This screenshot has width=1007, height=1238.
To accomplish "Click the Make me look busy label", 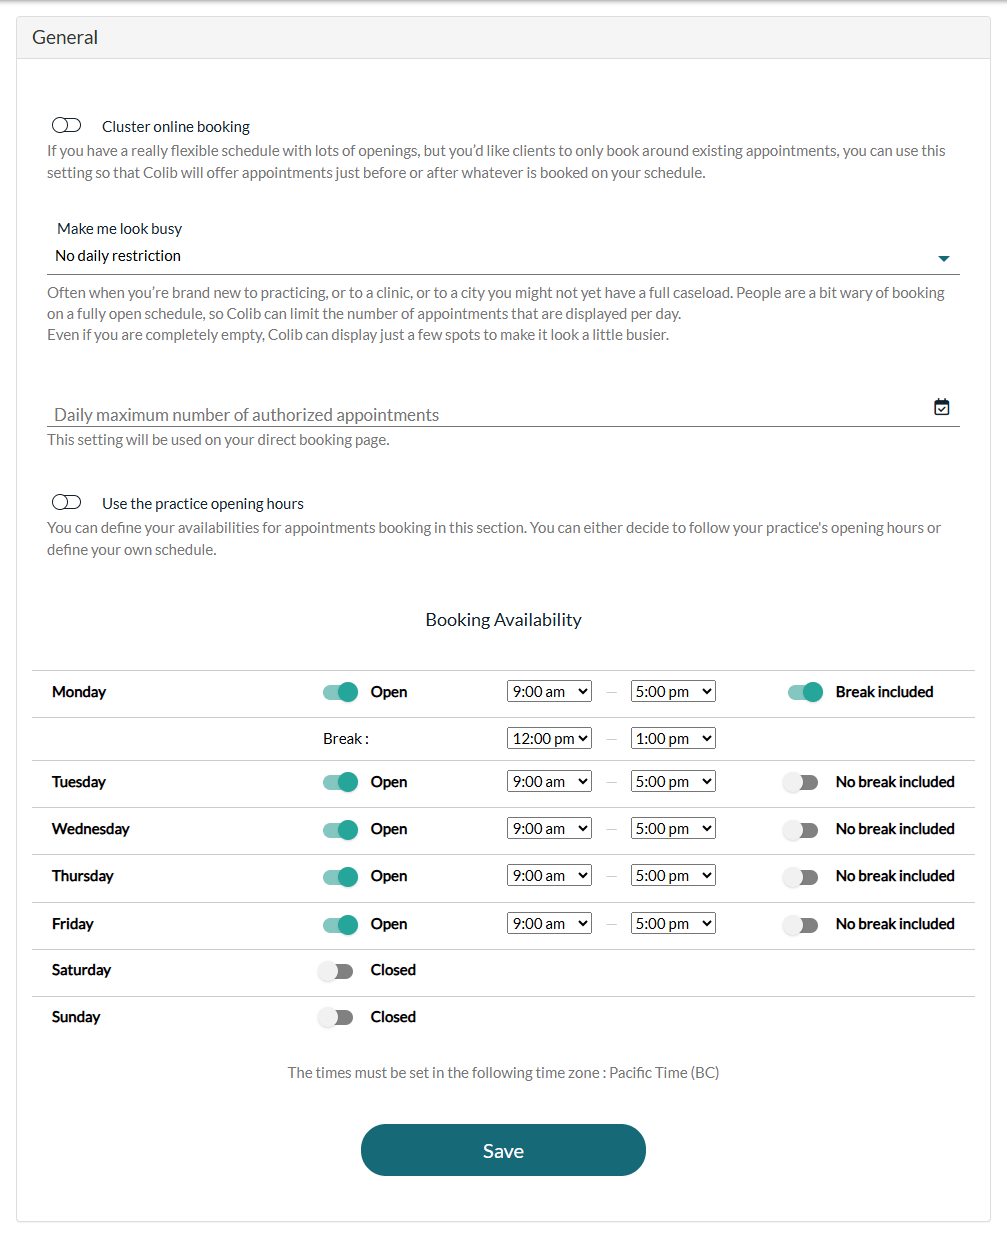I will coord(119,229).
